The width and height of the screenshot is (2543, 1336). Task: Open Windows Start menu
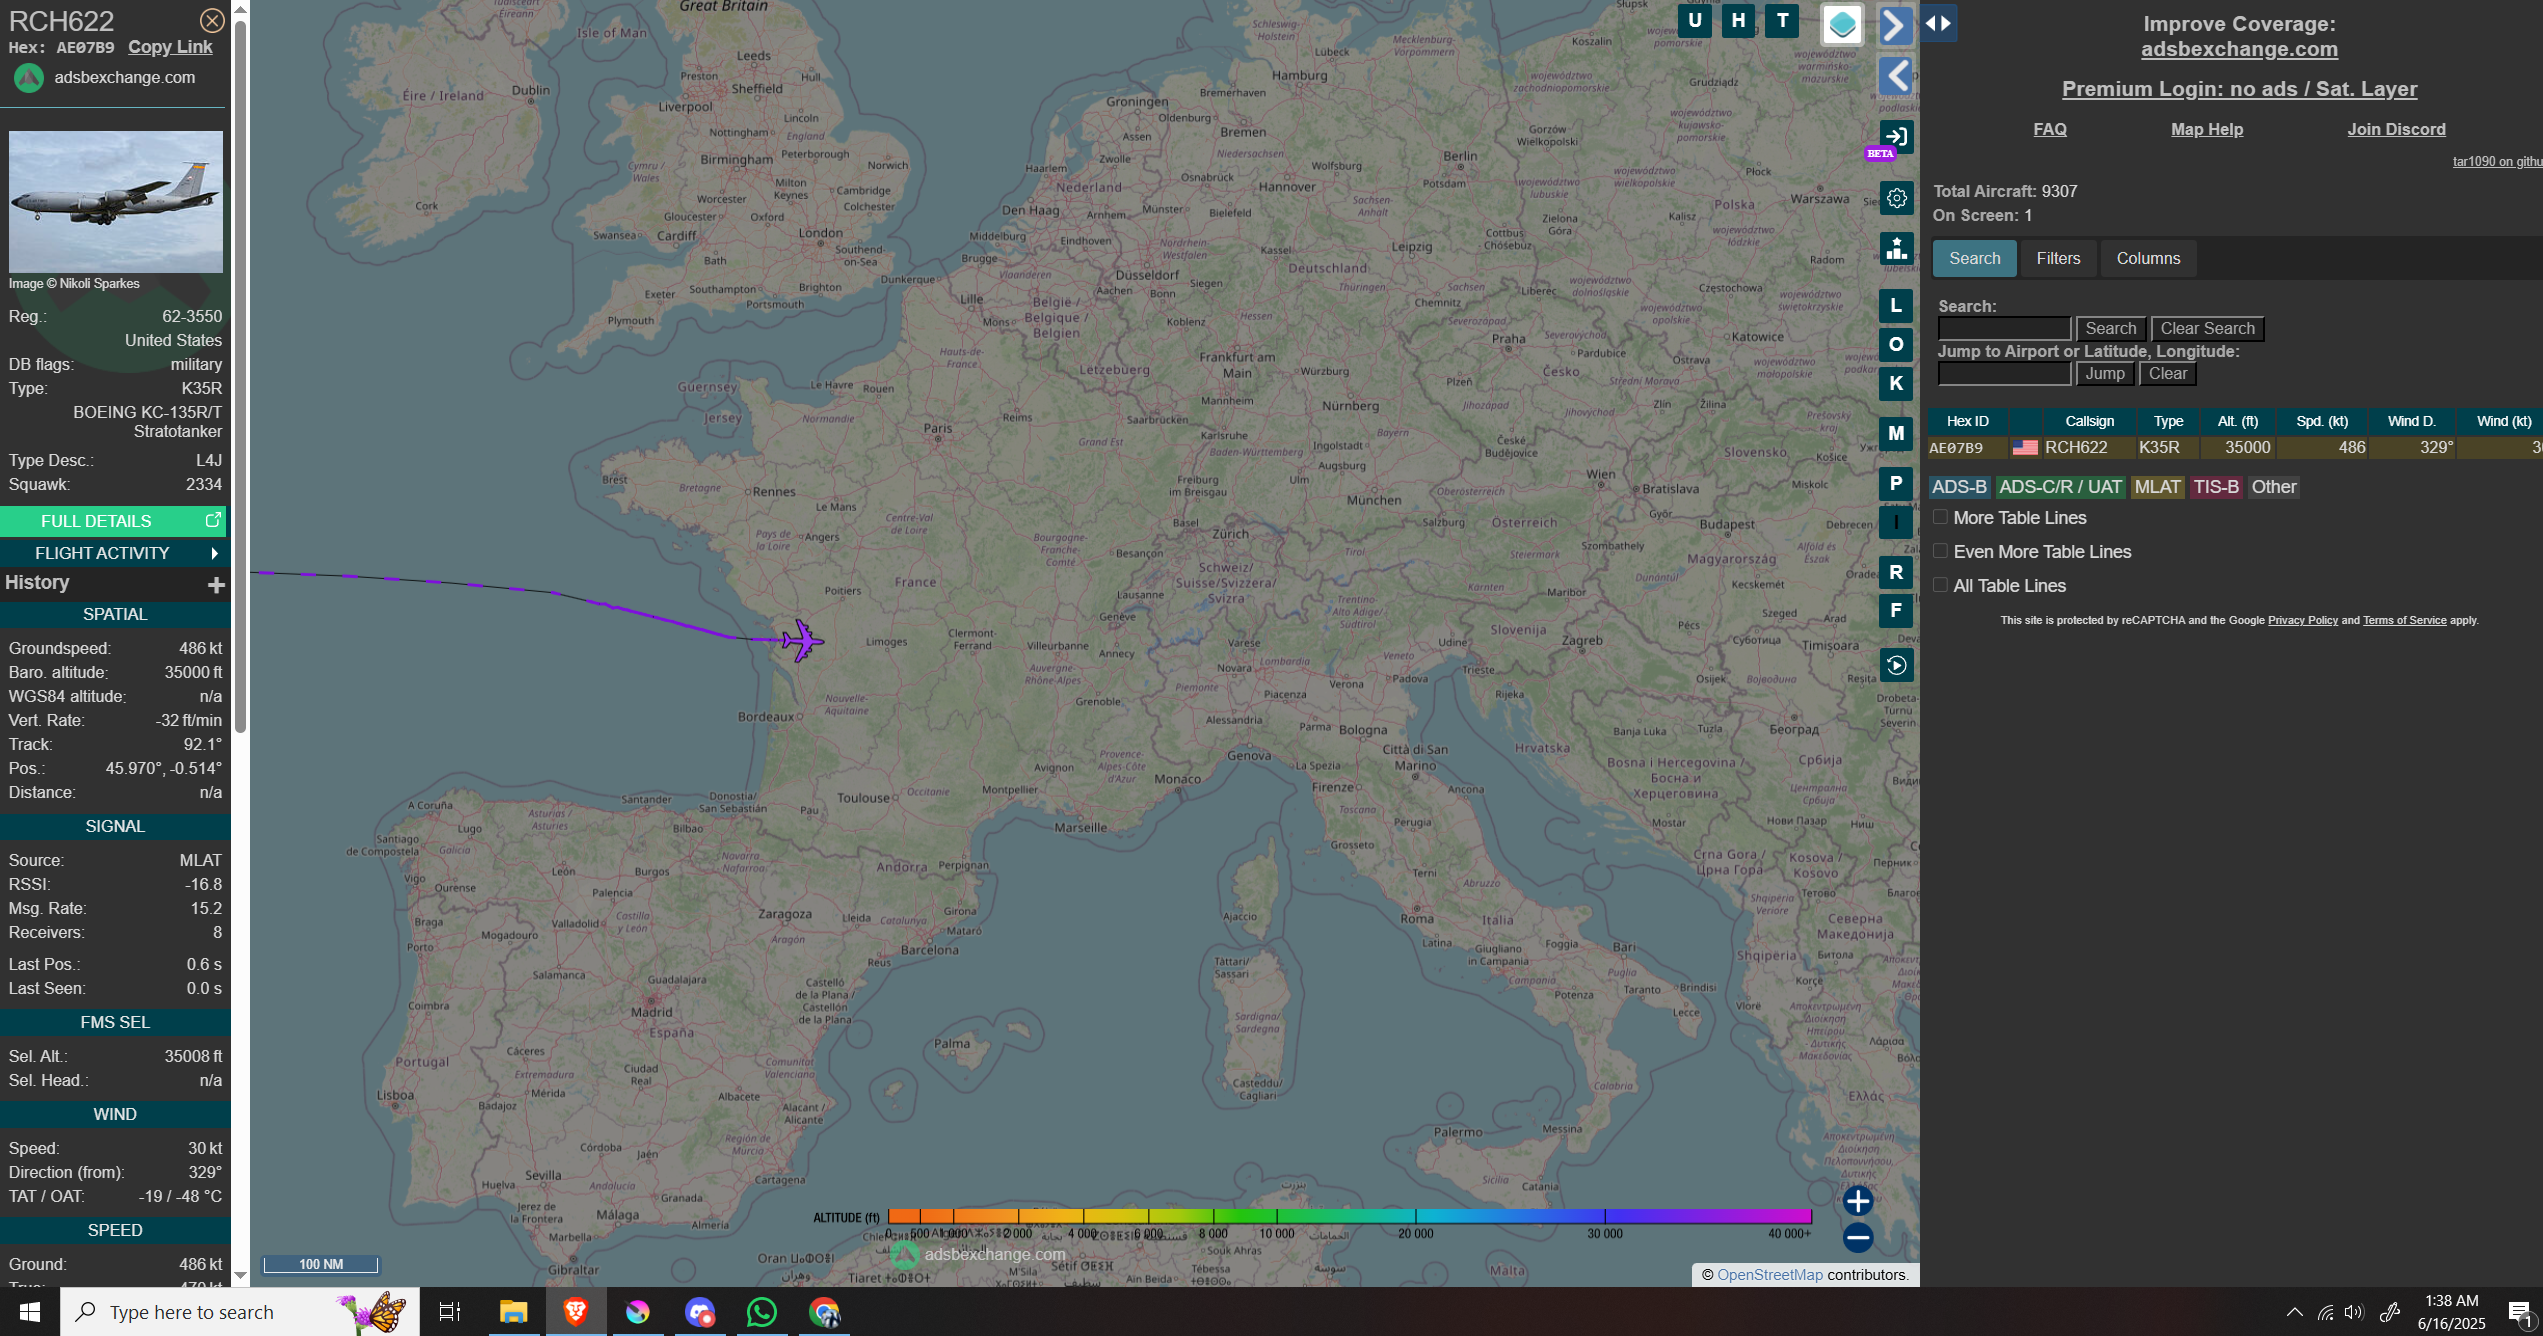29,1312
